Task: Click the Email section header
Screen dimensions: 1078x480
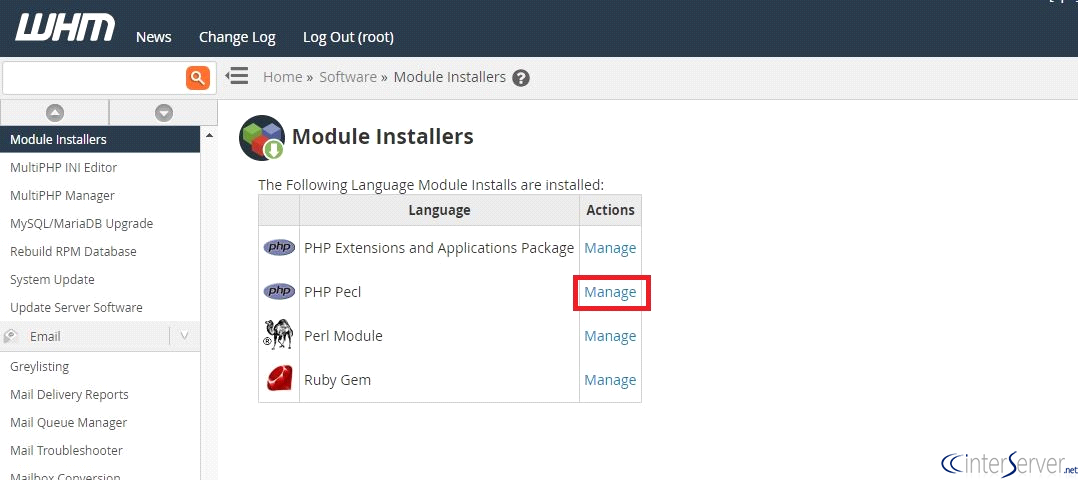Action: (100, 336)
